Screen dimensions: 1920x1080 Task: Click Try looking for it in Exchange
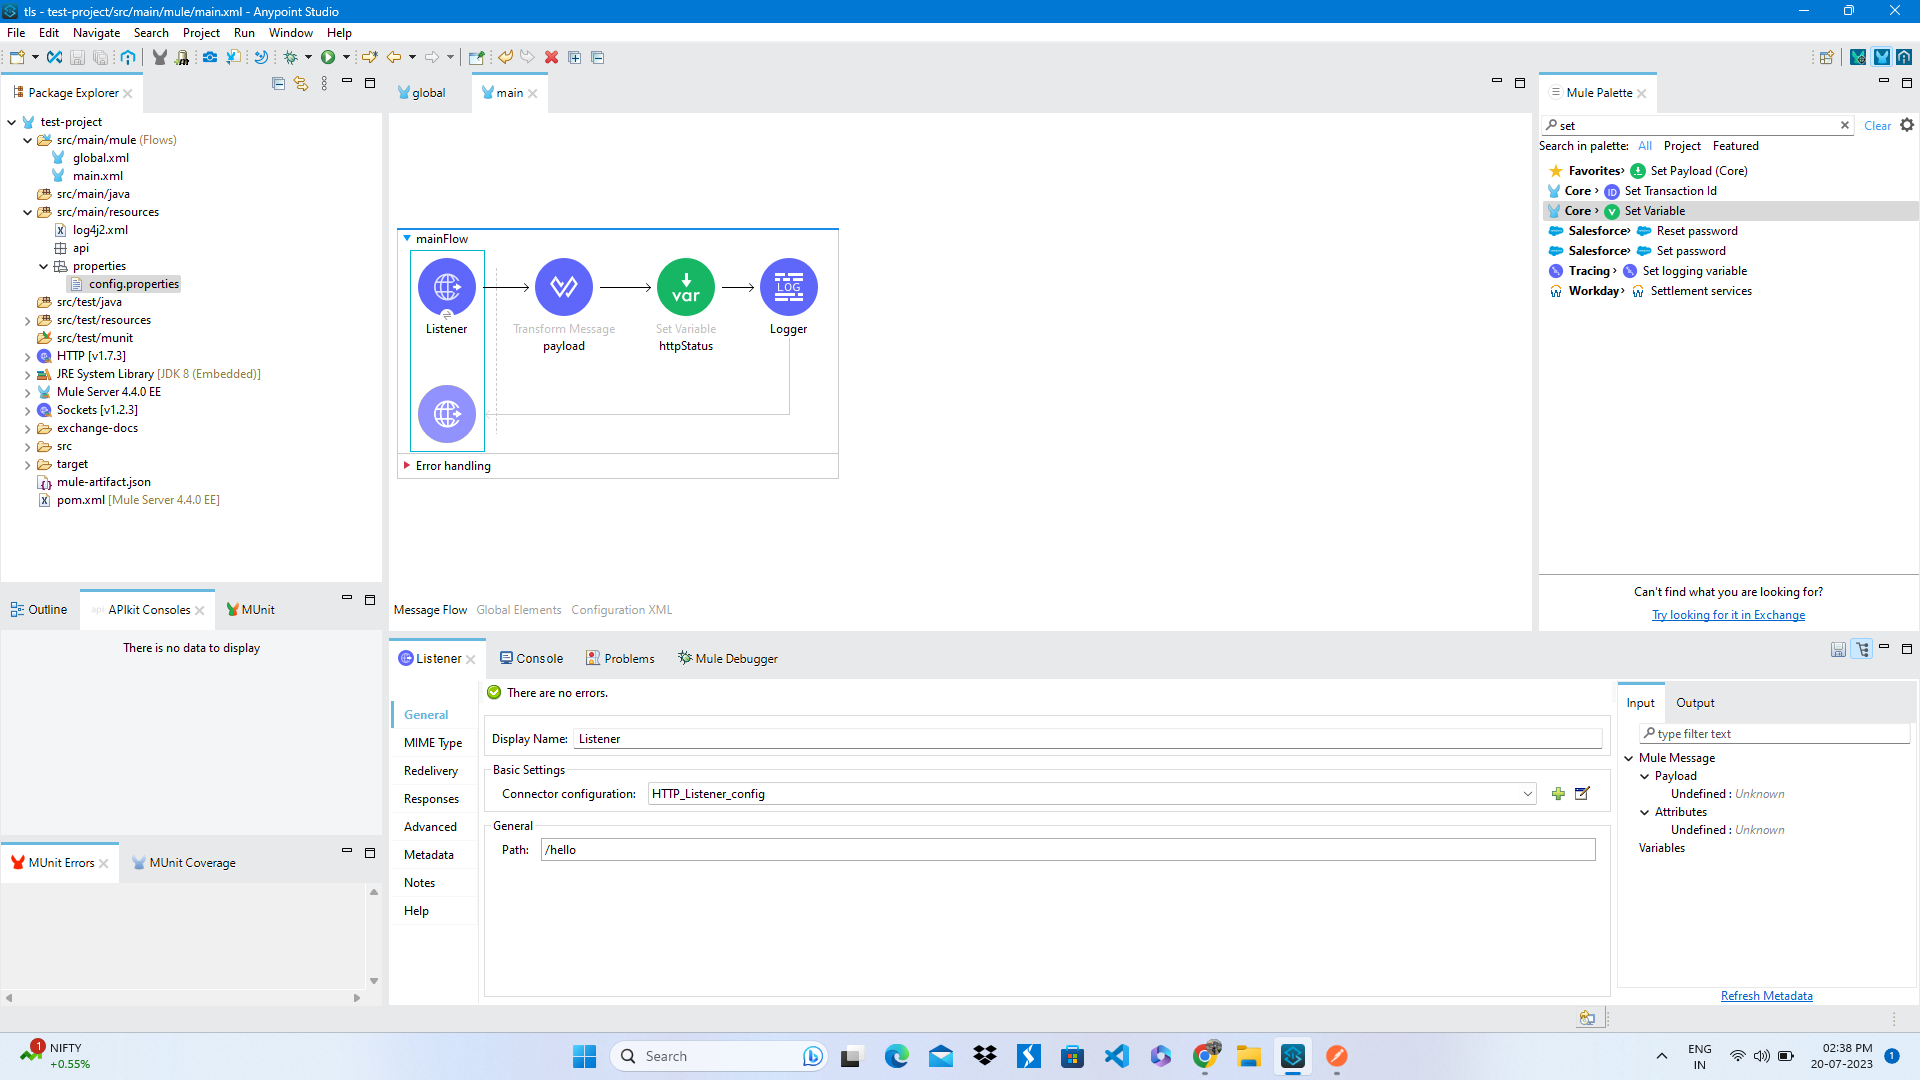pyautogui.click(x=1728, y=615)
